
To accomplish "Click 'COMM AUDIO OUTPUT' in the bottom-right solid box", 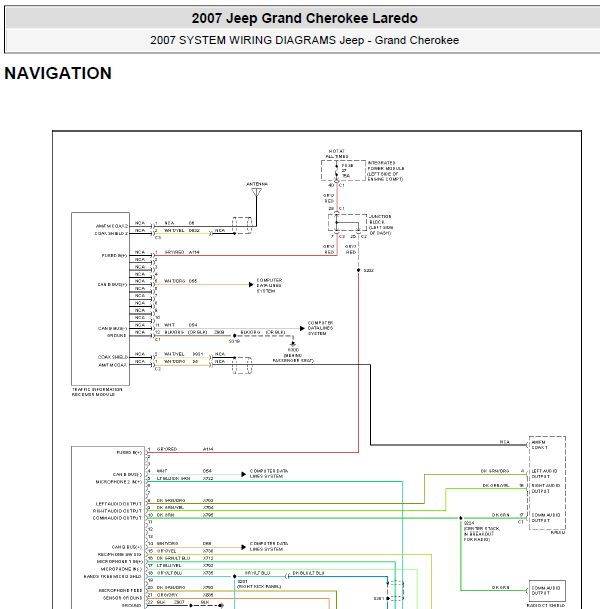I will pos(546,590).
